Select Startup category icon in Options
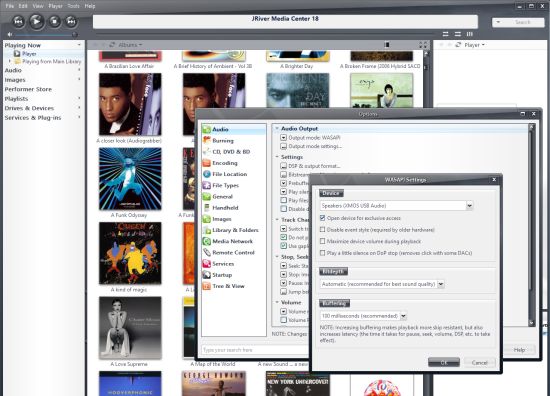 point(207,275)
